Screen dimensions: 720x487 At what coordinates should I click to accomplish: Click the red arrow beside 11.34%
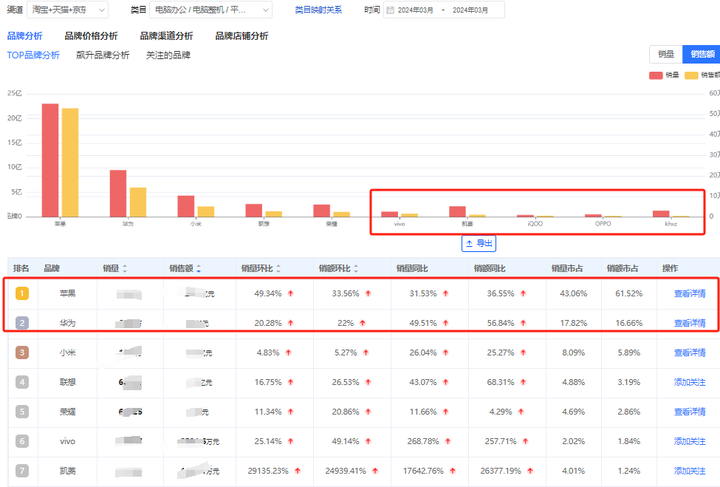pos(290,412)
